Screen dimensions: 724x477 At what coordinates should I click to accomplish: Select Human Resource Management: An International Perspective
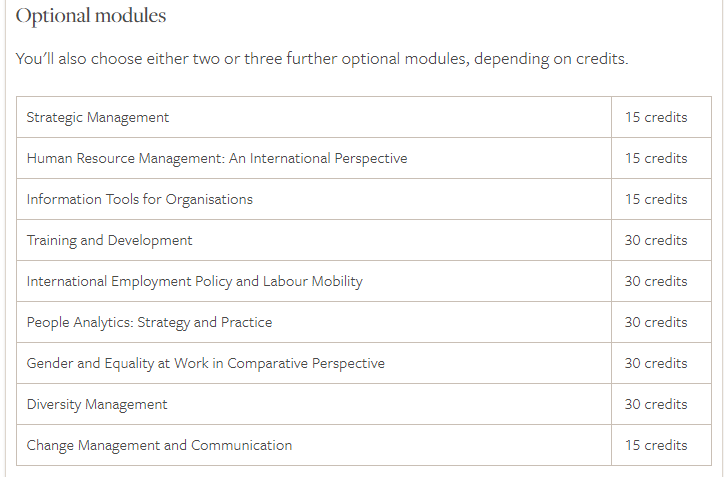click(217, 158)
